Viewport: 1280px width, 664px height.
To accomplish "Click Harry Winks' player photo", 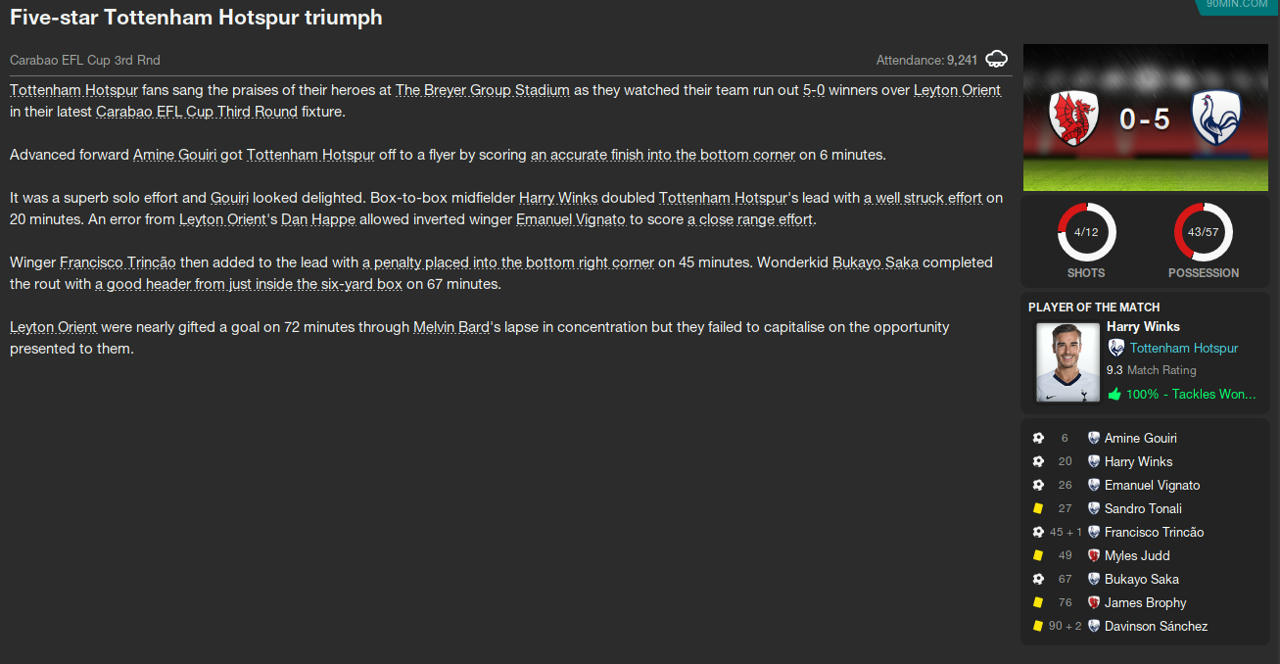I will click(1067, 362).
